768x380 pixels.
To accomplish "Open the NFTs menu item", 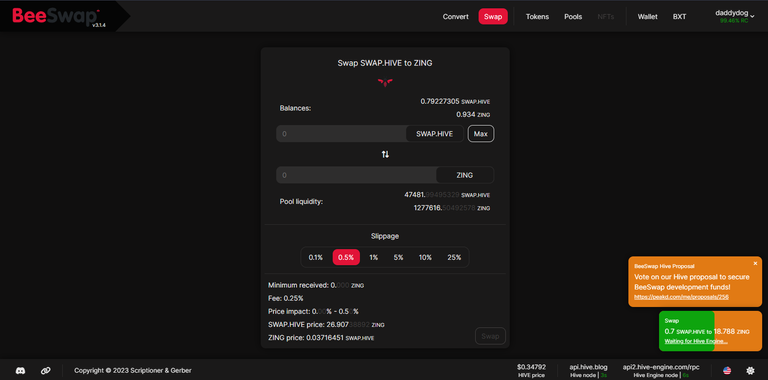I will coord(605,17).
